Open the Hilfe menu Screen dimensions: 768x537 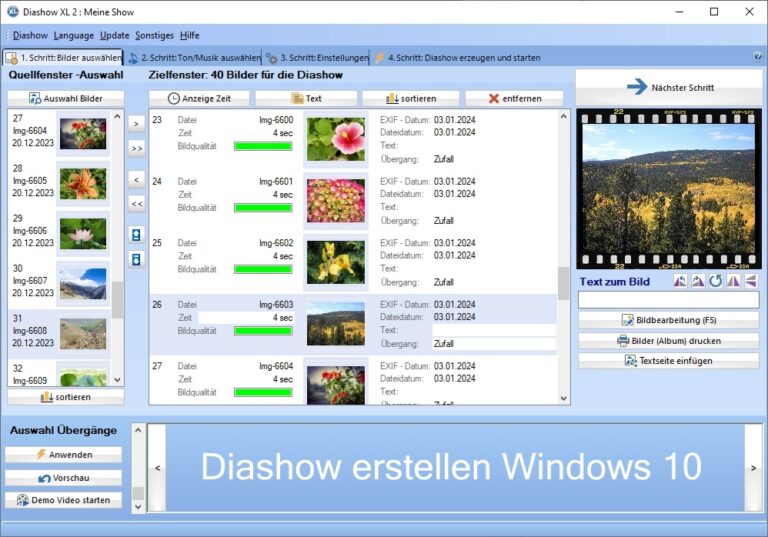(190, 35)
